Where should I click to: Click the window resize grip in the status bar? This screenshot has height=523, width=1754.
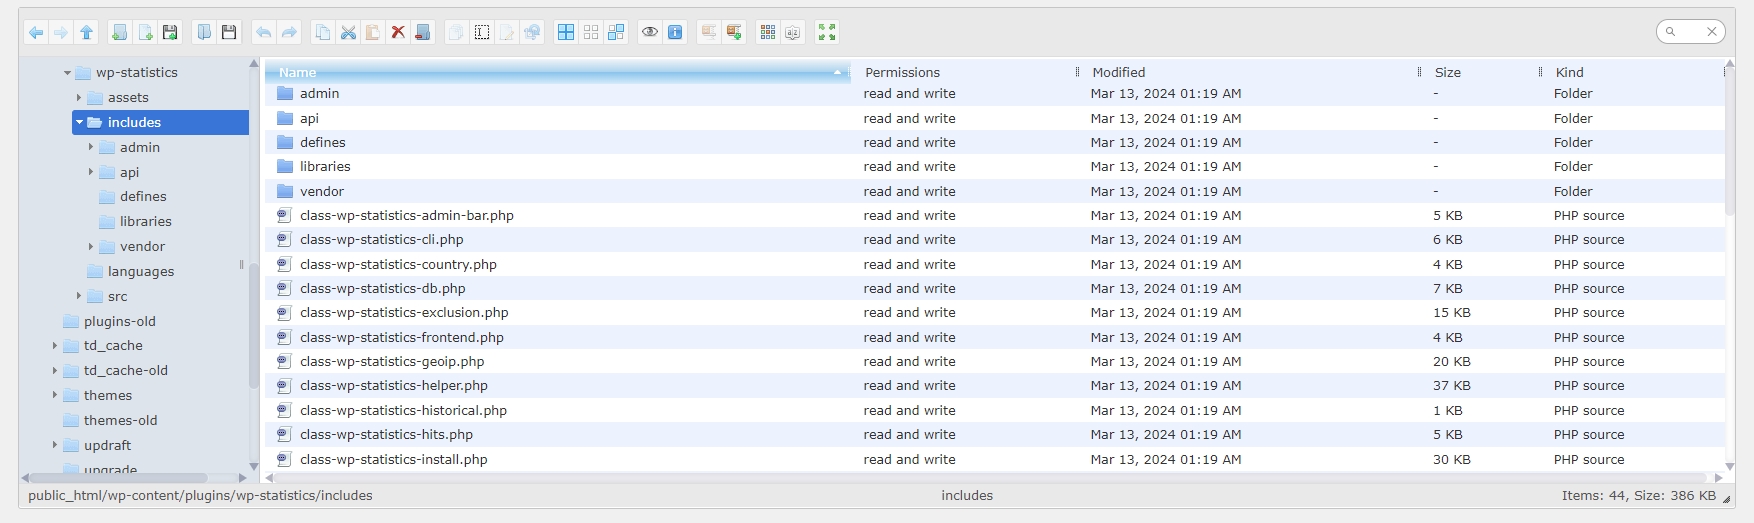[x=1727, y=497]
